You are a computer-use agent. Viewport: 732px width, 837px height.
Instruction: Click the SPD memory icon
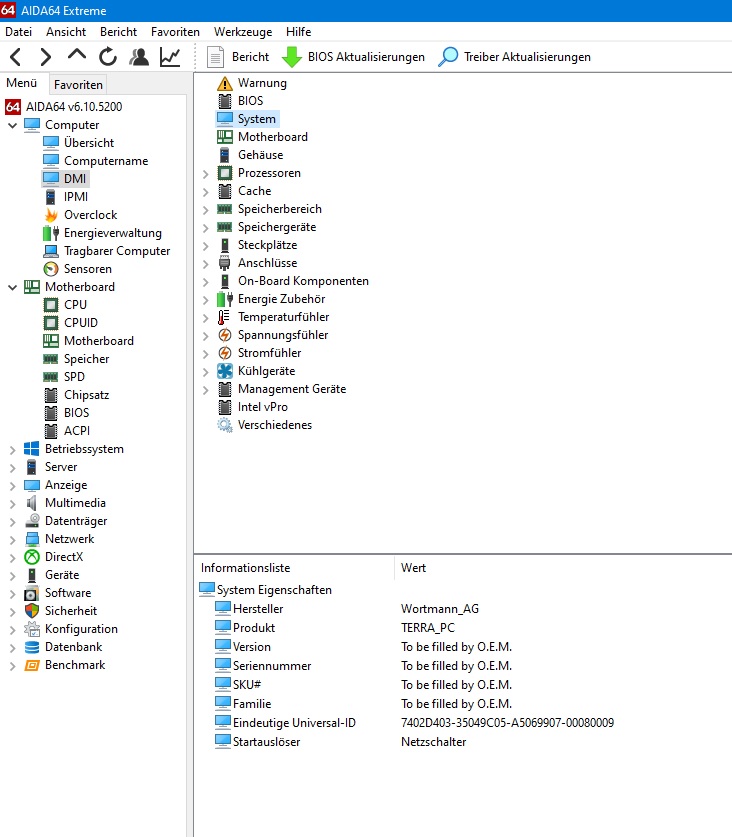pos(51,377)
